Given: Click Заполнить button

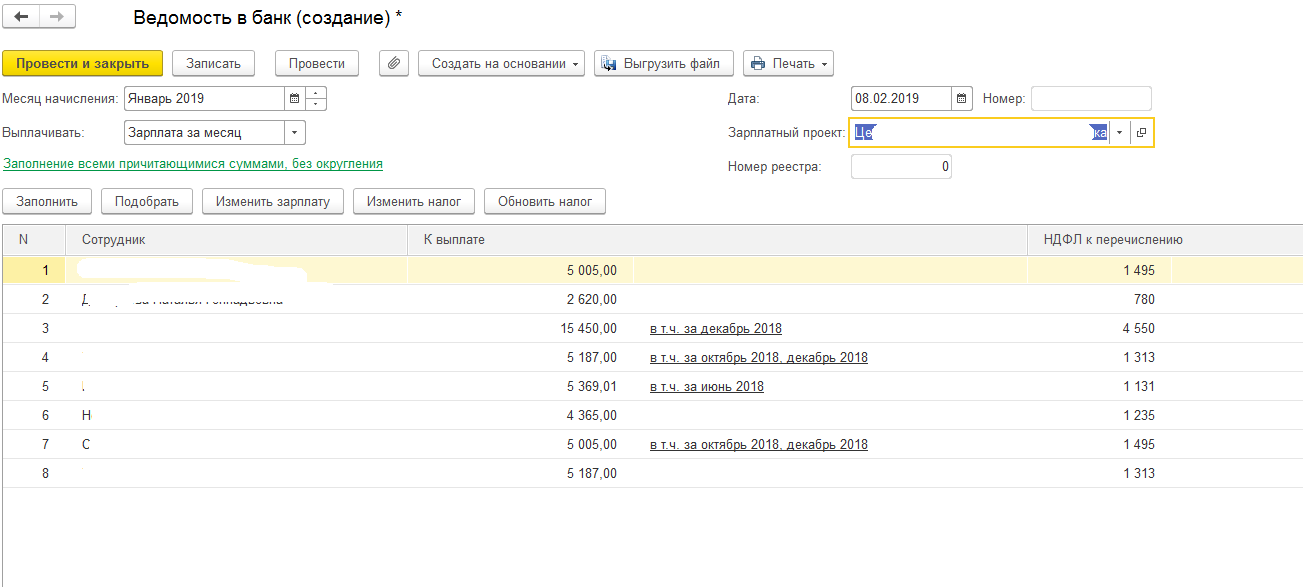Looking at the screenshot, I should click(x=47, y=201).
